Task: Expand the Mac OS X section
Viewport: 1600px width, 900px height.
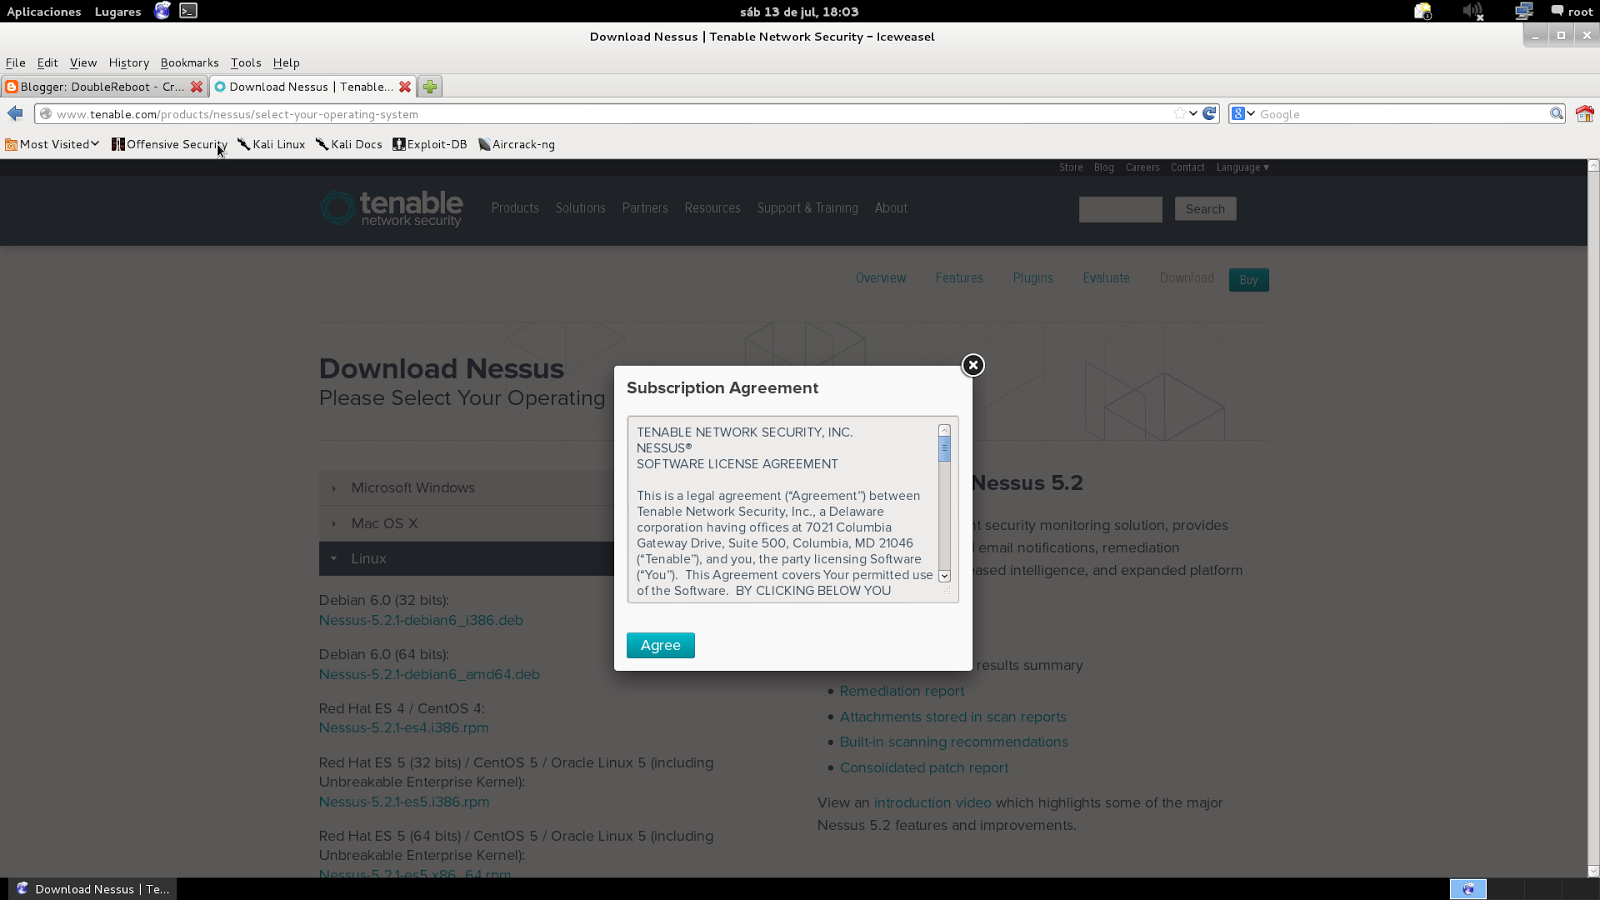Action: pos(466,523)
